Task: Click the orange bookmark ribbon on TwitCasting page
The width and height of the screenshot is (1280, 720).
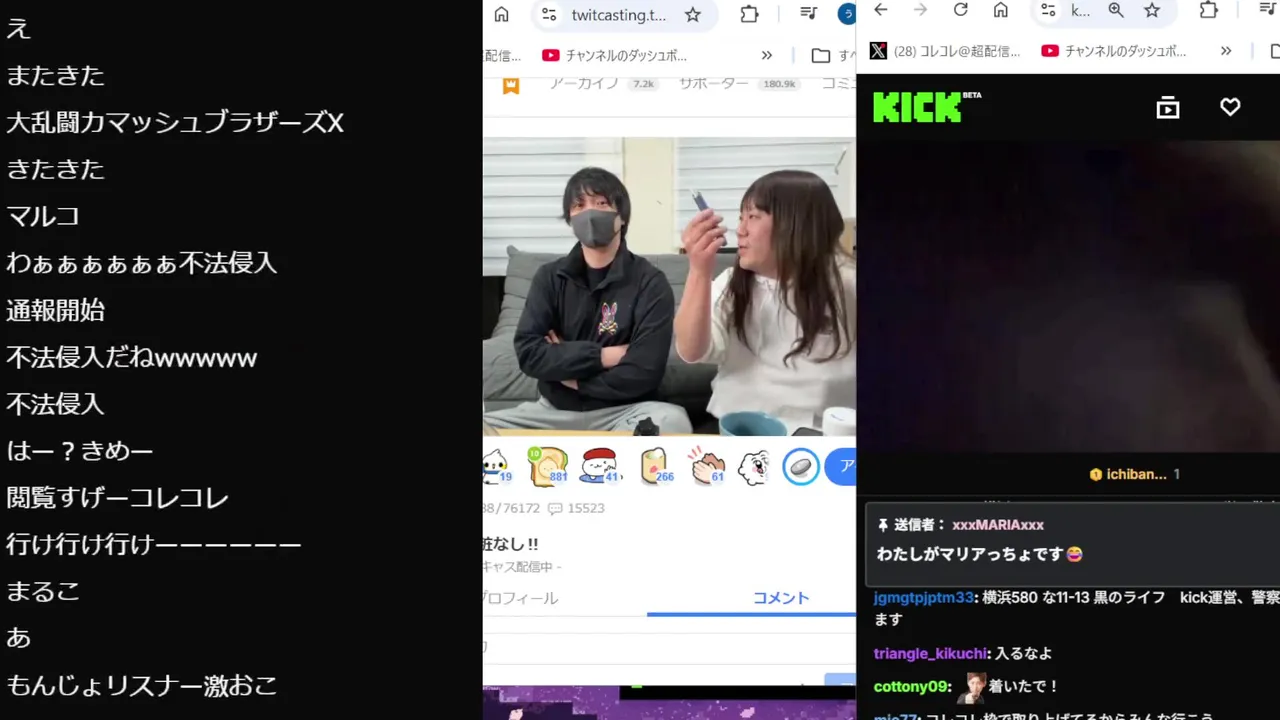Action: click(511, 85)
